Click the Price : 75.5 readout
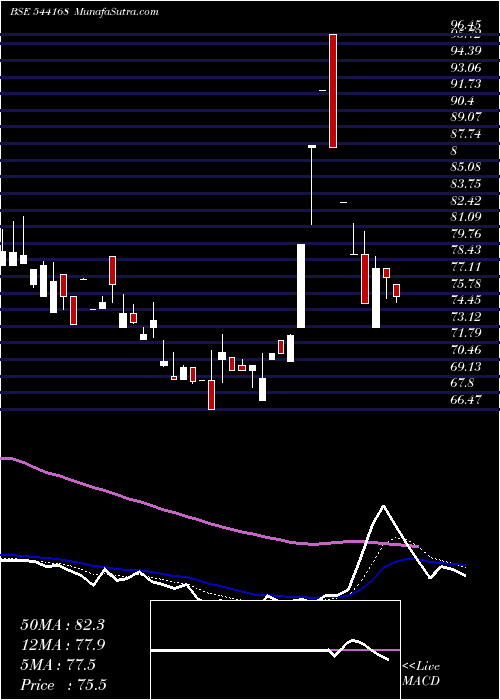 tap(64, 685)
